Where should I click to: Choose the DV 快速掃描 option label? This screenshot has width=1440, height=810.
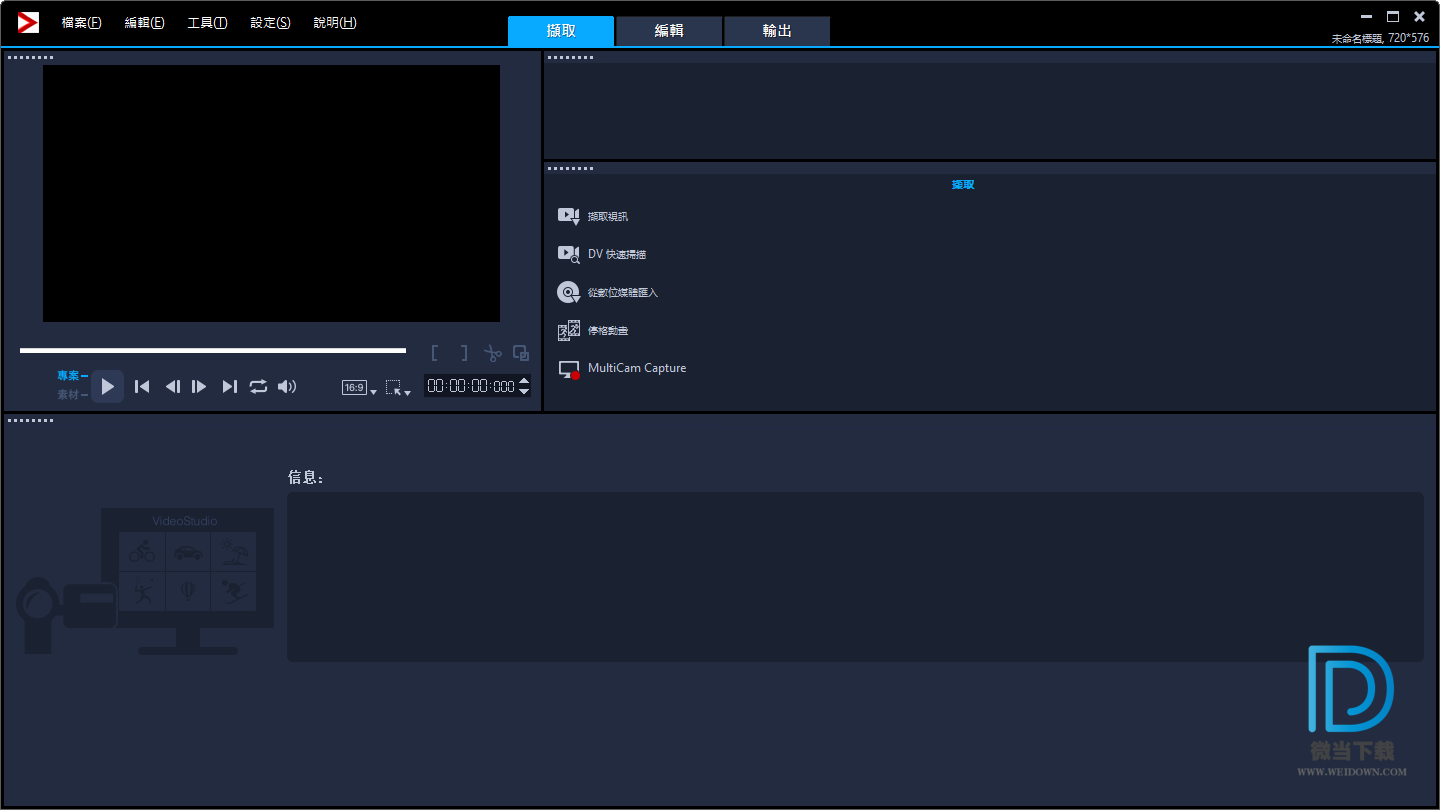tap(617, 254)
